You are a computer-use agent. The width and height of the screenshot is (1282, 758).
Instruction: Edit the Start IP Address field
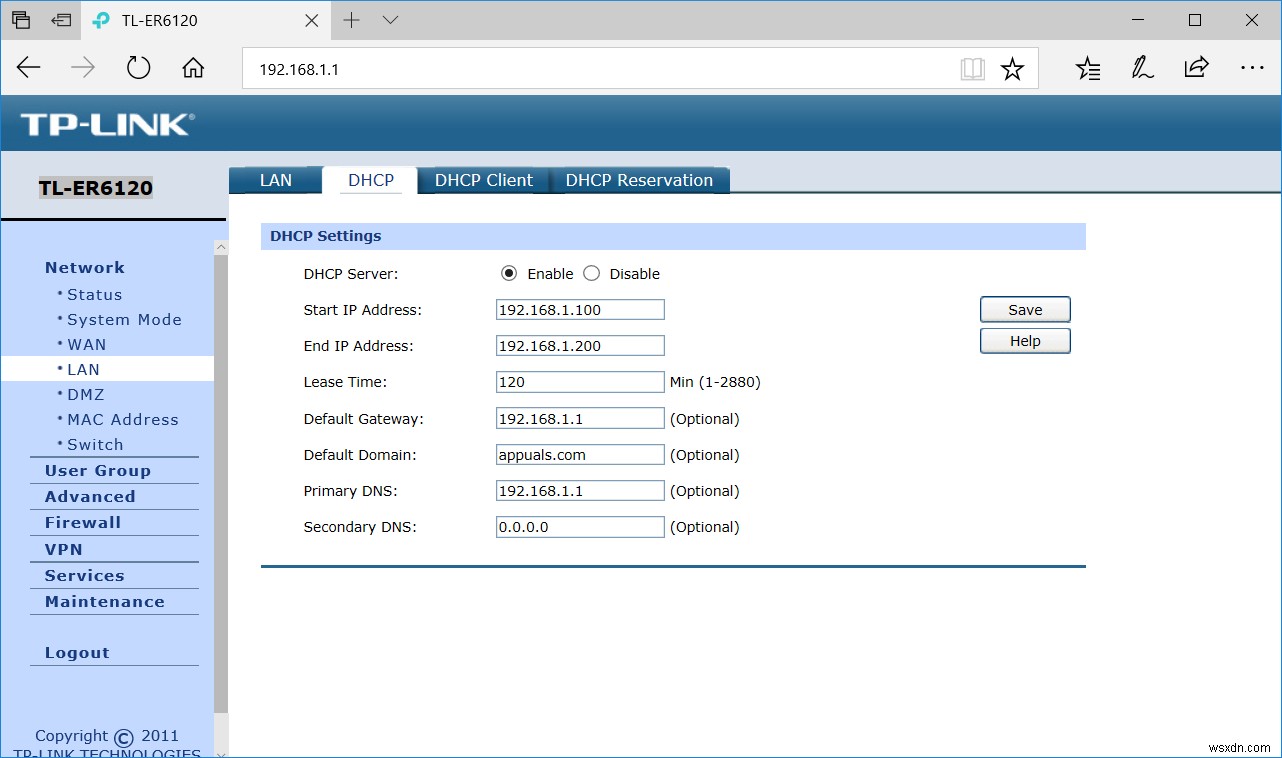580,310
